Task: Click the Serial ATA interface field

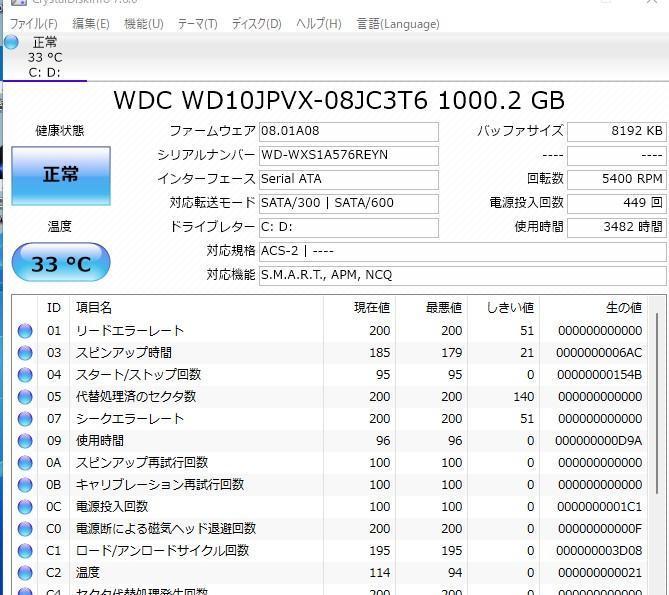Action: (349, 179)
